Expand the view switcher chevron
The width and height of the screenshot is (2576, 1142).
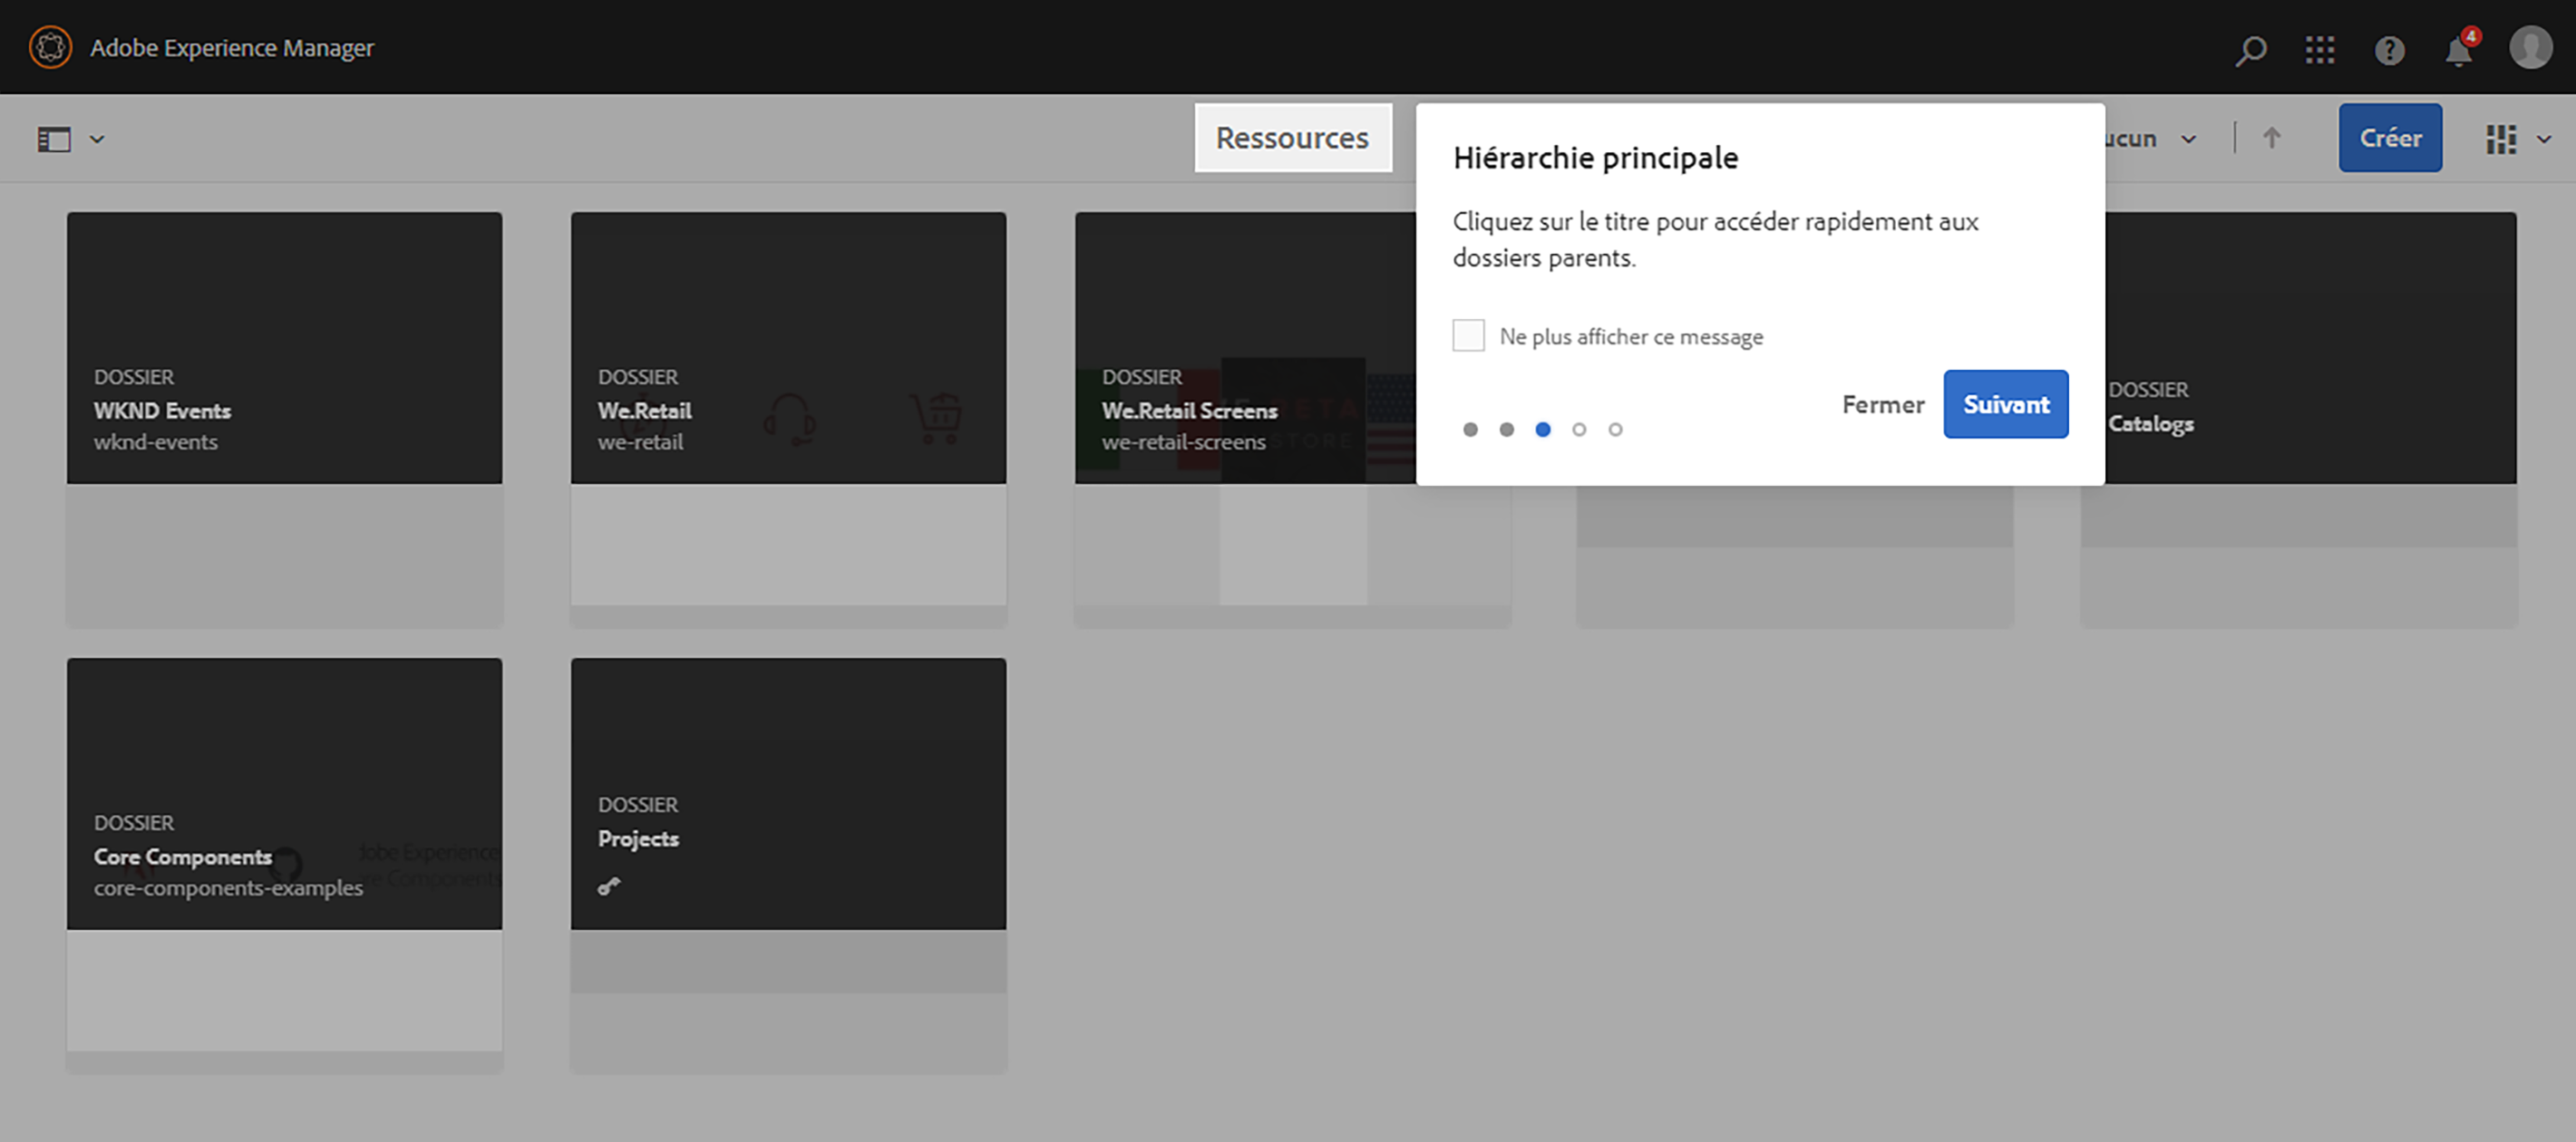[x=2543, y=139]
